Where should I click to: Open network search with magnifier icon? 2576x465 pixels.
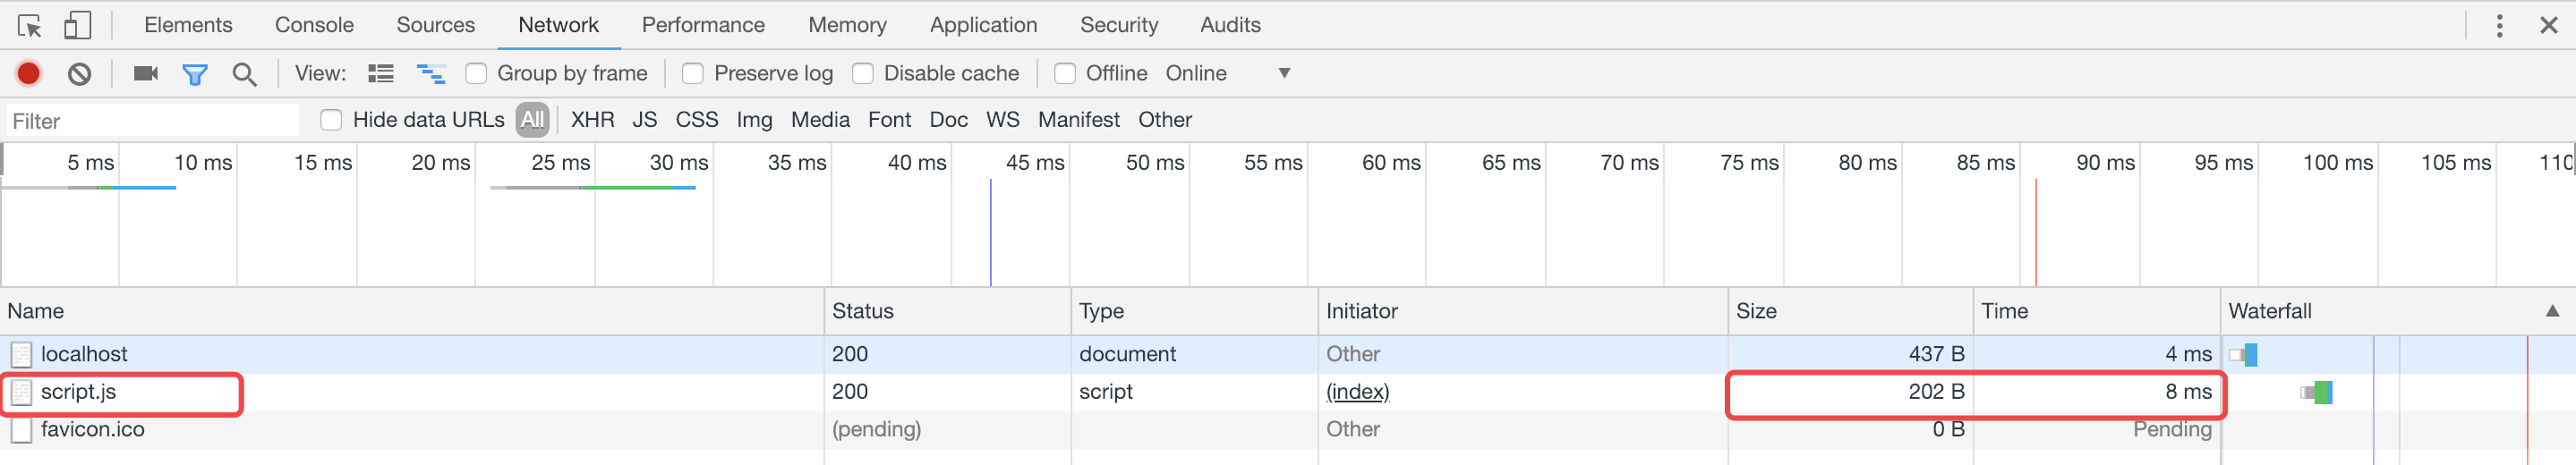[x=244, y=74]
